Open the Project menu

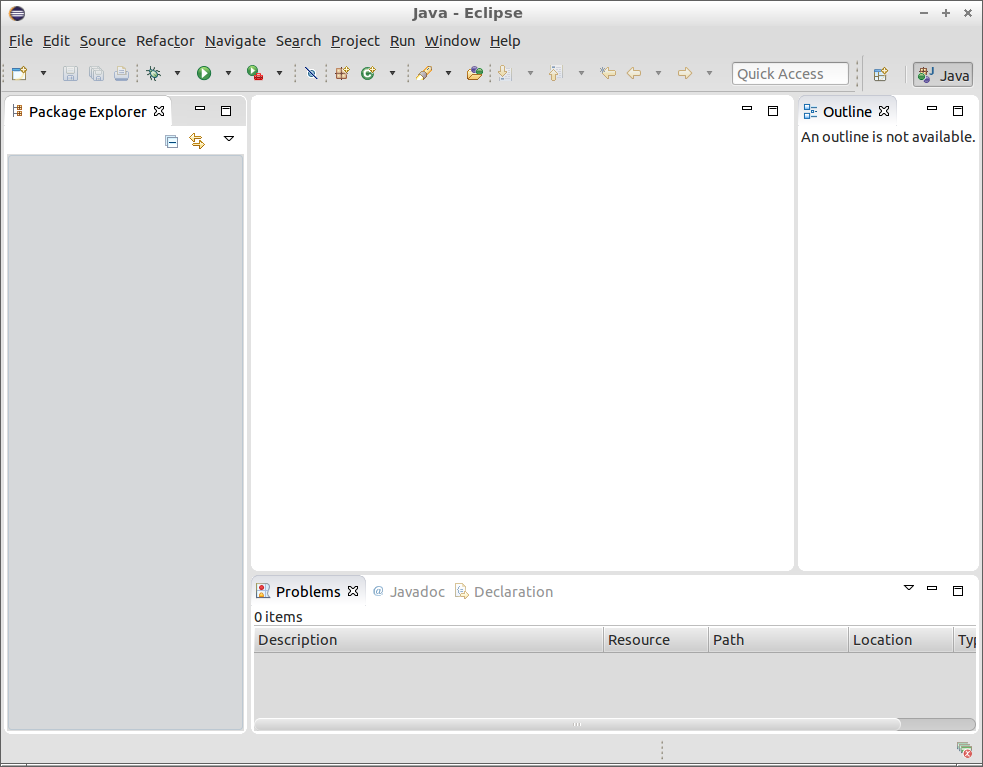coord(355,41)
